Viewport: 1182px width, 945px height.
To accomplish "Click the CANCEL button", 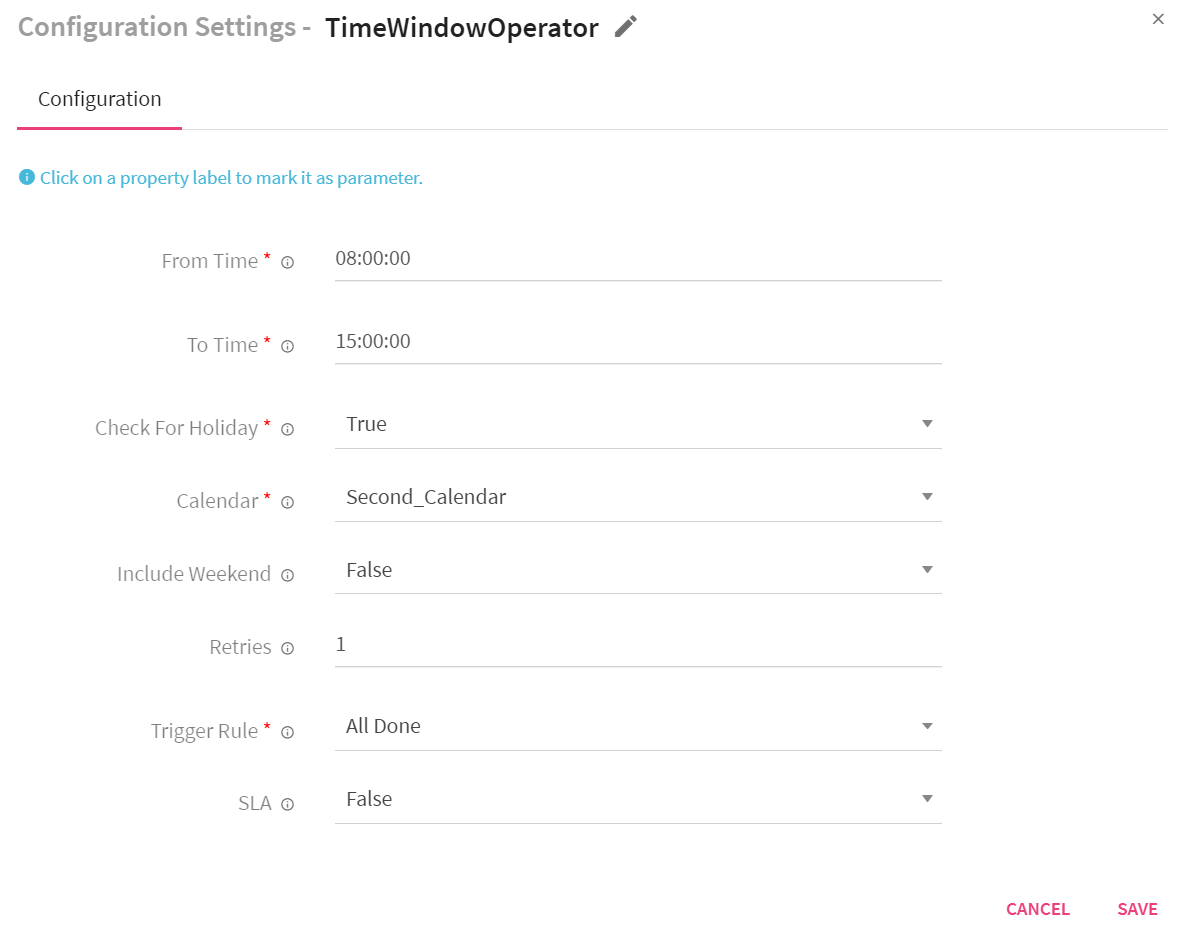I will [1037, 909].
